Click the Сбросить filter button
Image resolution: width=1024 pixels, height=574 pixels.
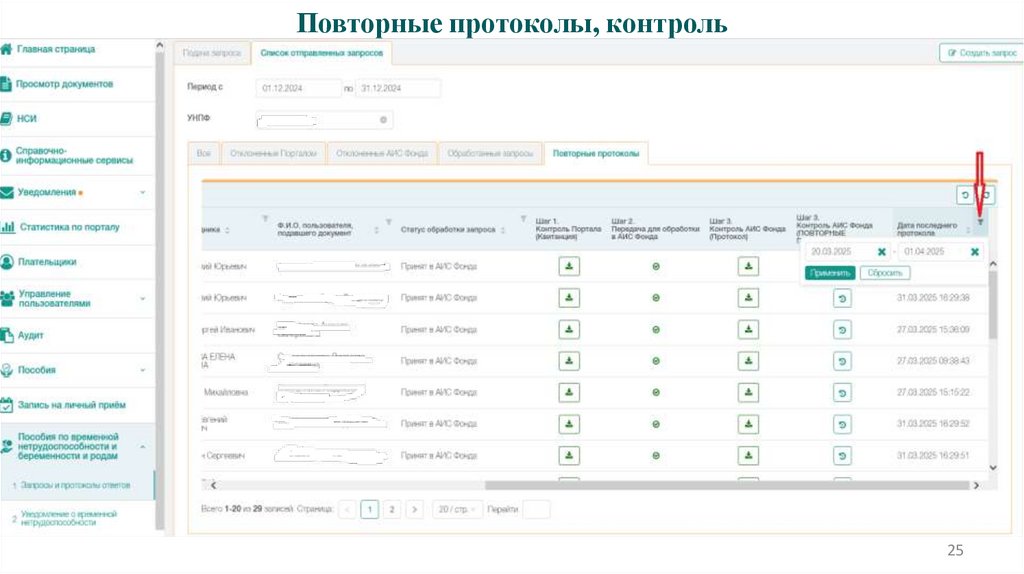(884, 273)
